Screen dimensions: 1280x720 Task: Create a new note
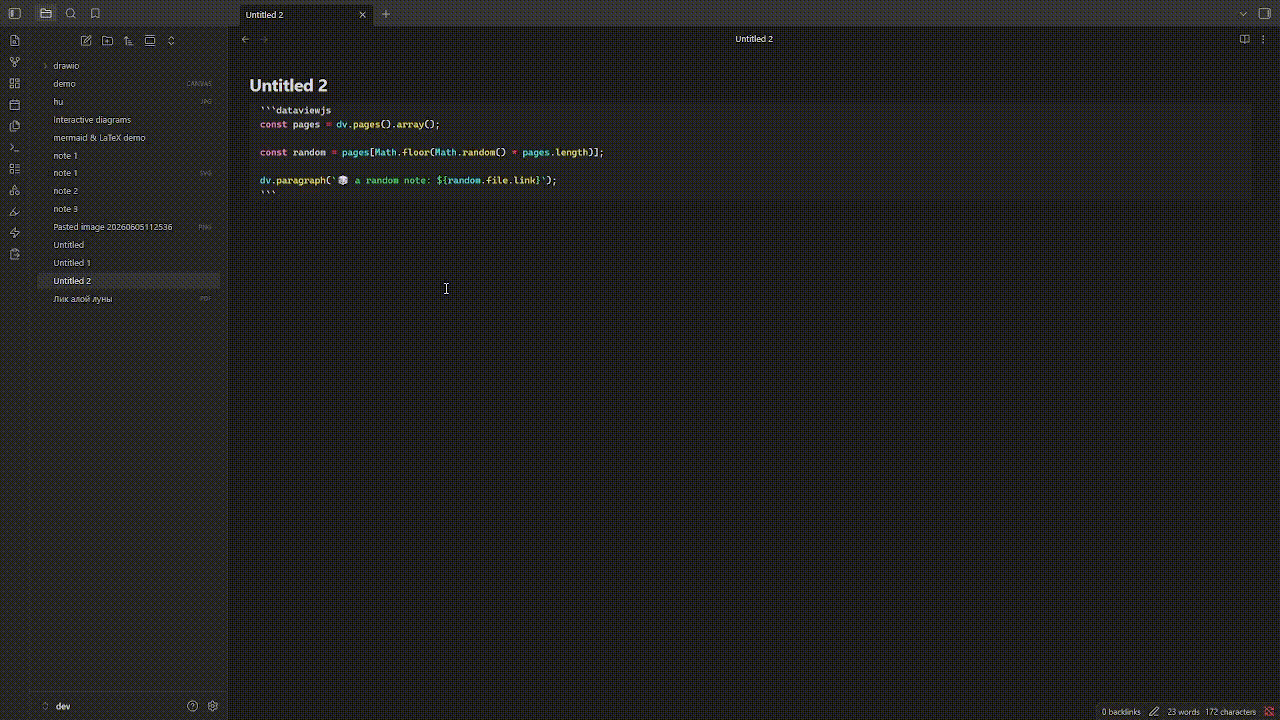click(x=86, y=41)
